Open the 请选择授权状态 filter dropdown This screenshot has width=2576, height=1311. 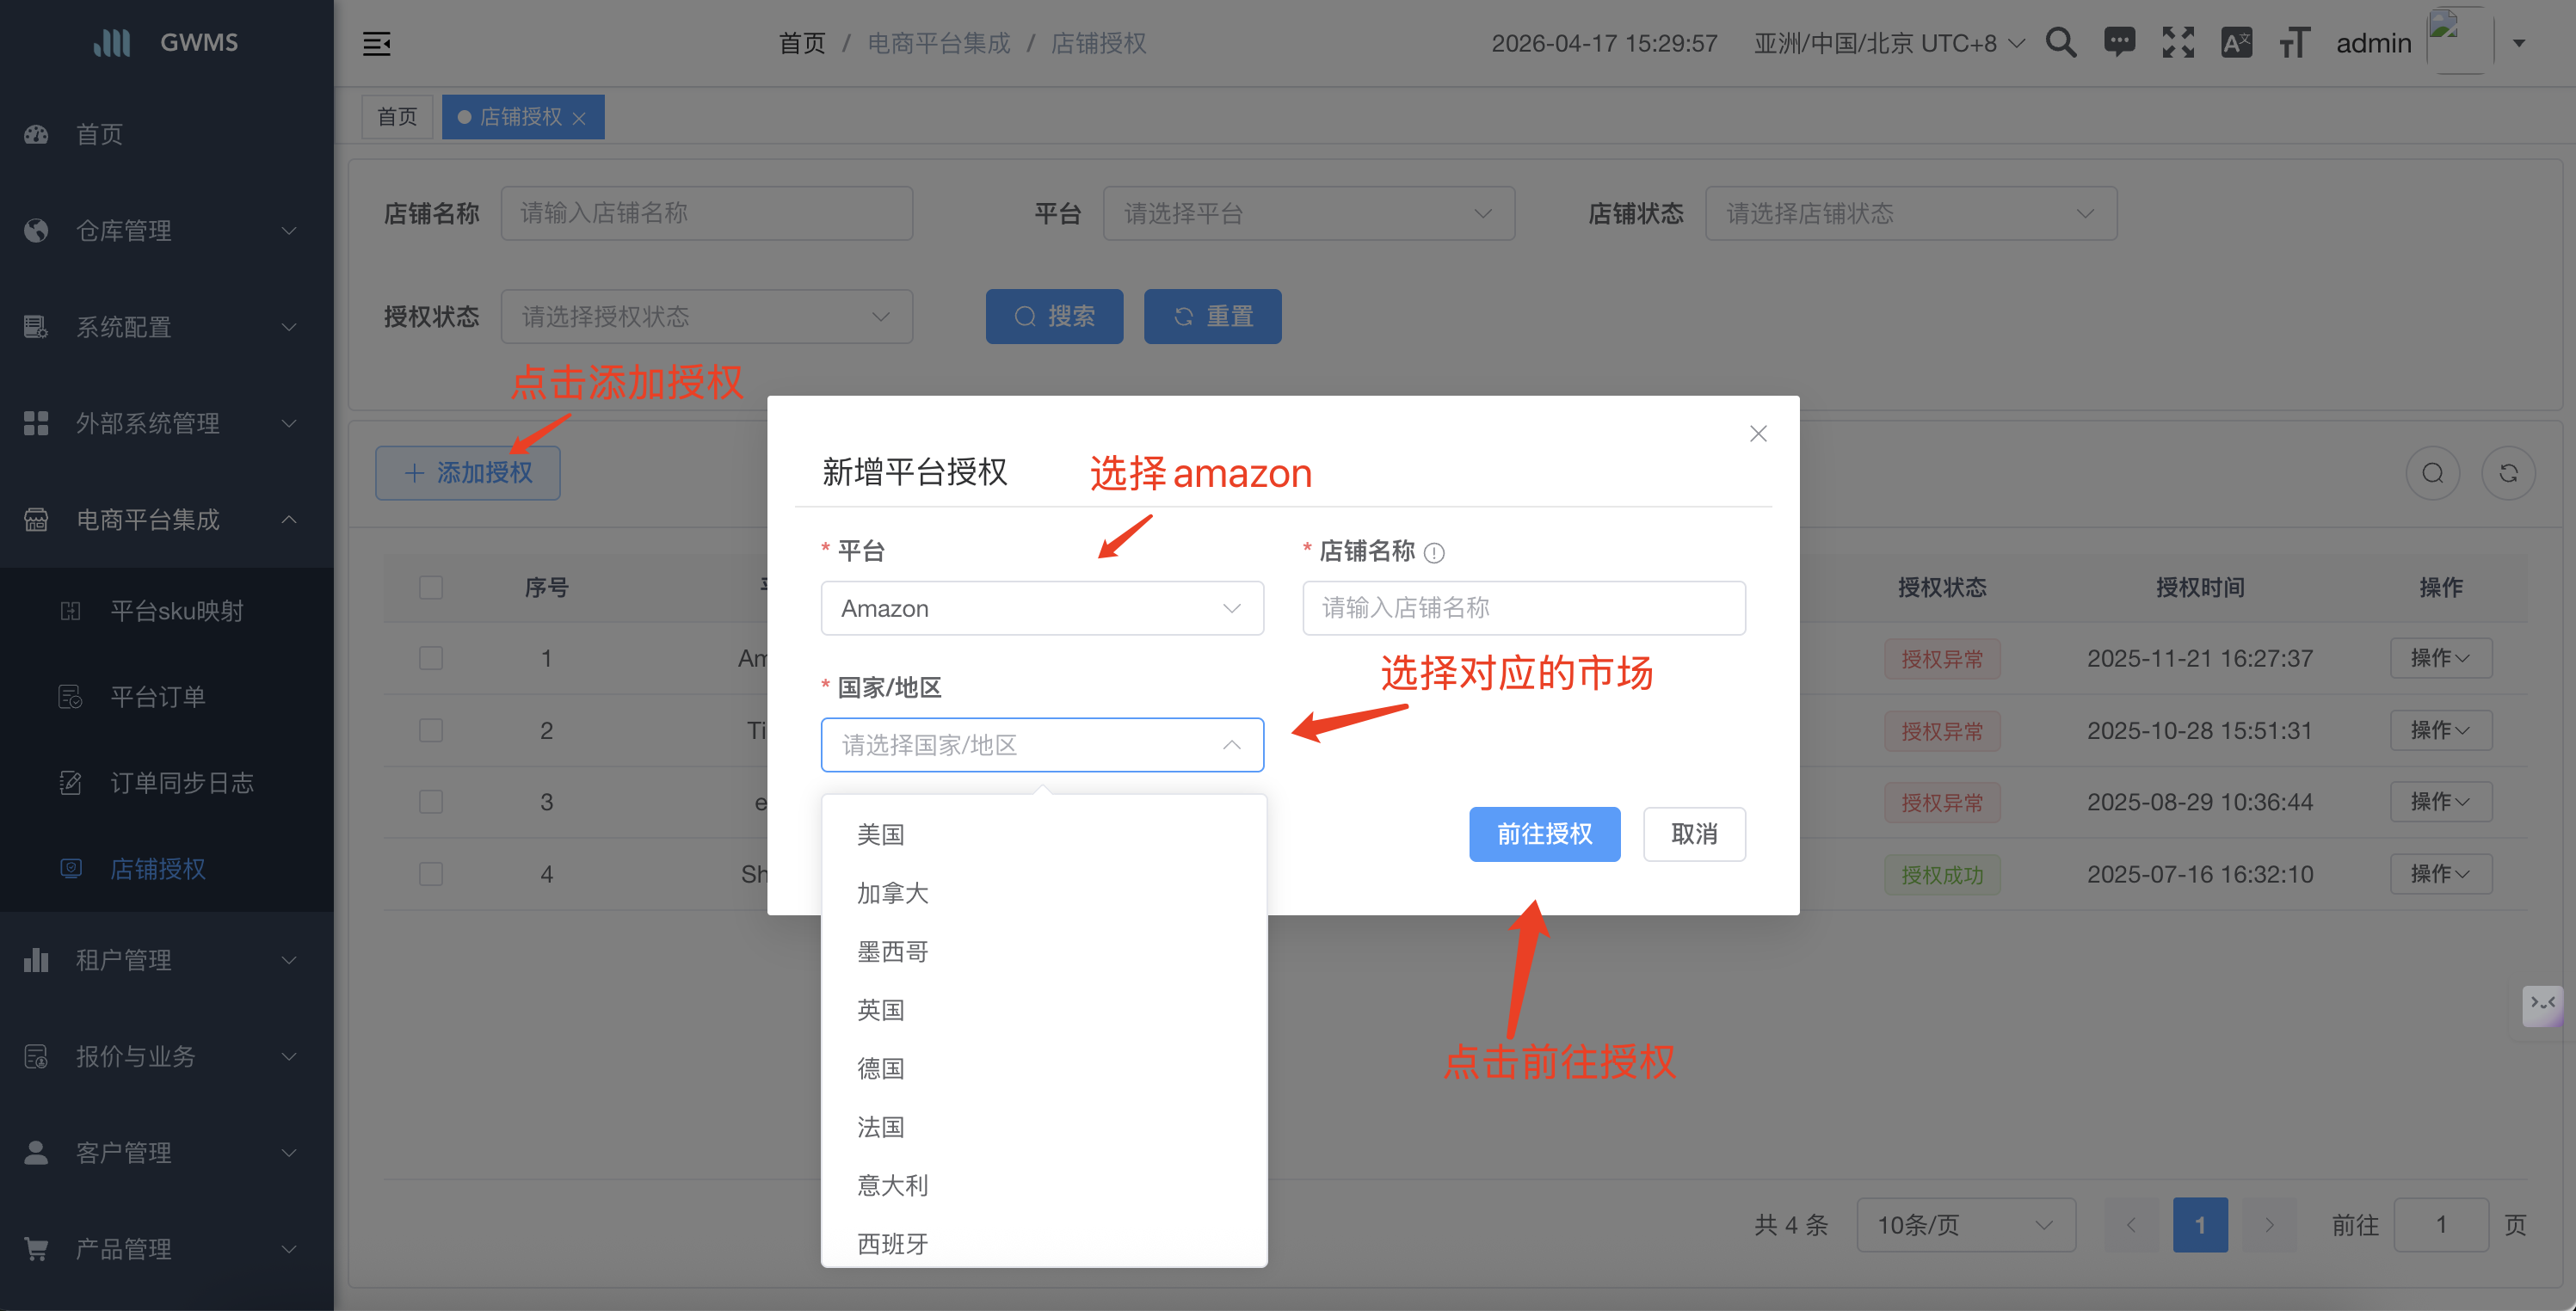tap(706, 317)
